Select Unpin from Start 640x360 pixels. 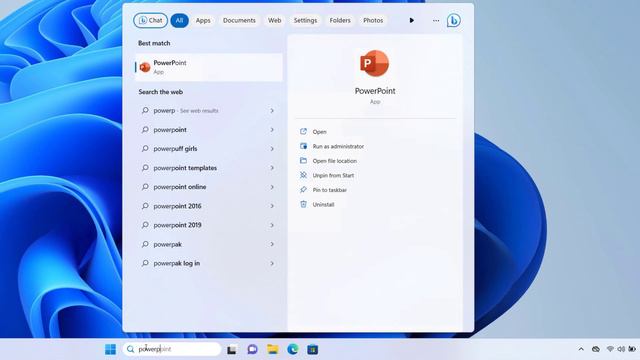point(333,176)
